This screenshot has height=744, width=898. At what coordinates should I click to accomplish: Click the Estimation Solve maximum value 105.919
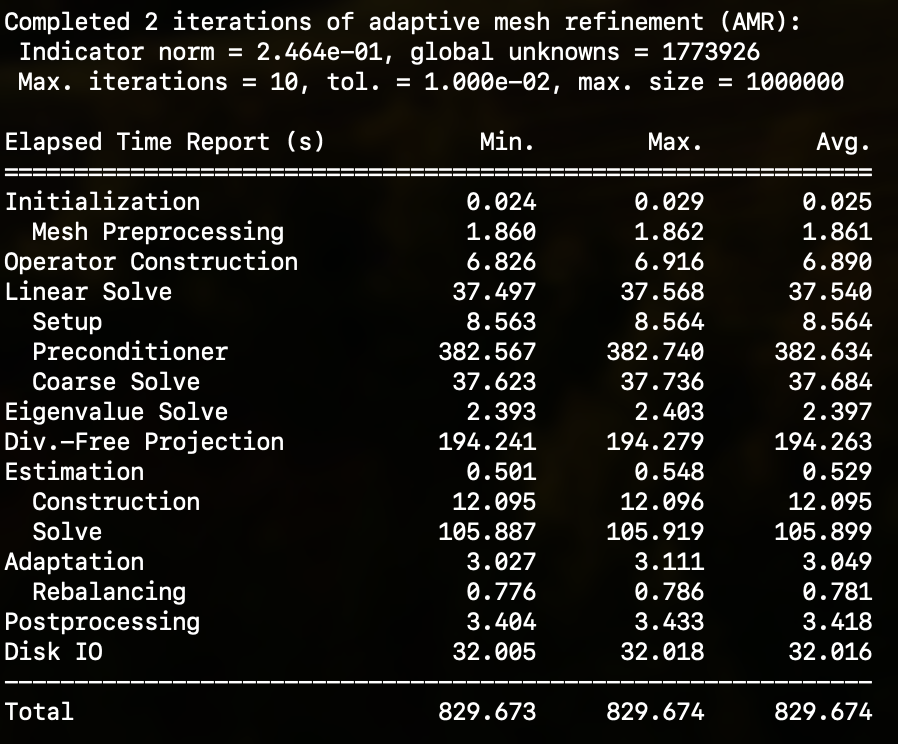[x=655, y=532]
